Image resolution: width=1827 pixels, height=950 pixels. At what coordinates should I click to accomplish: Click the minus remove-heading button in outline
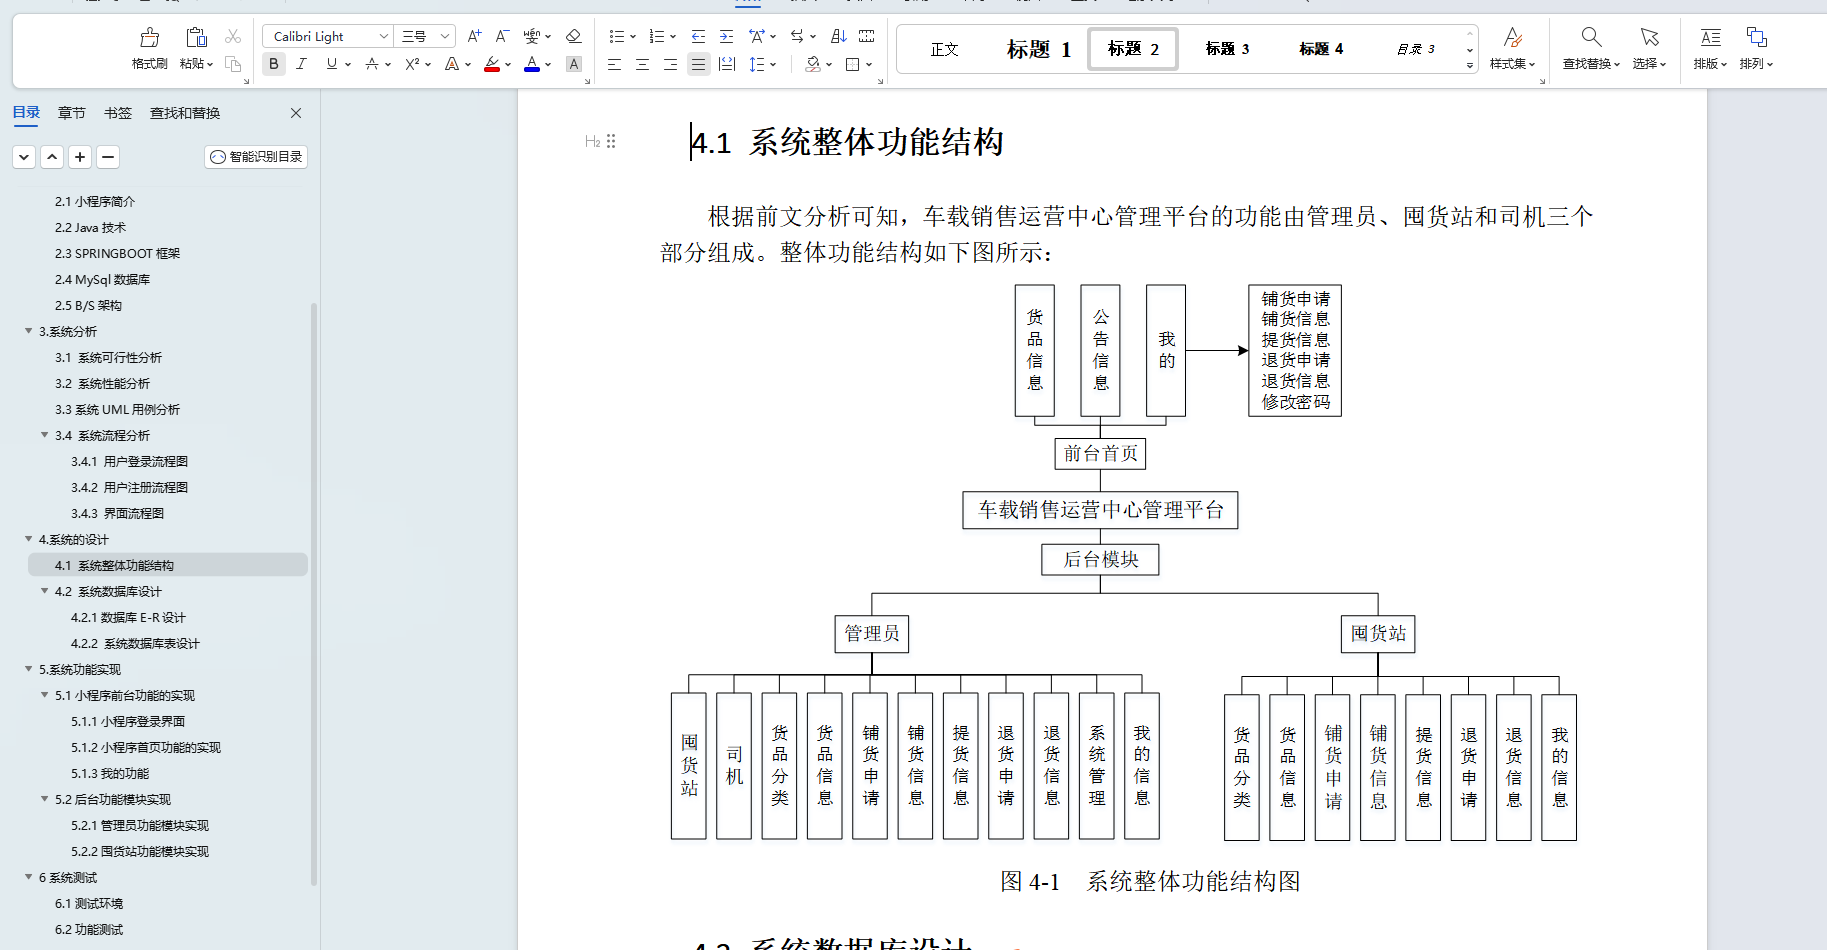[x=108, y=157]
